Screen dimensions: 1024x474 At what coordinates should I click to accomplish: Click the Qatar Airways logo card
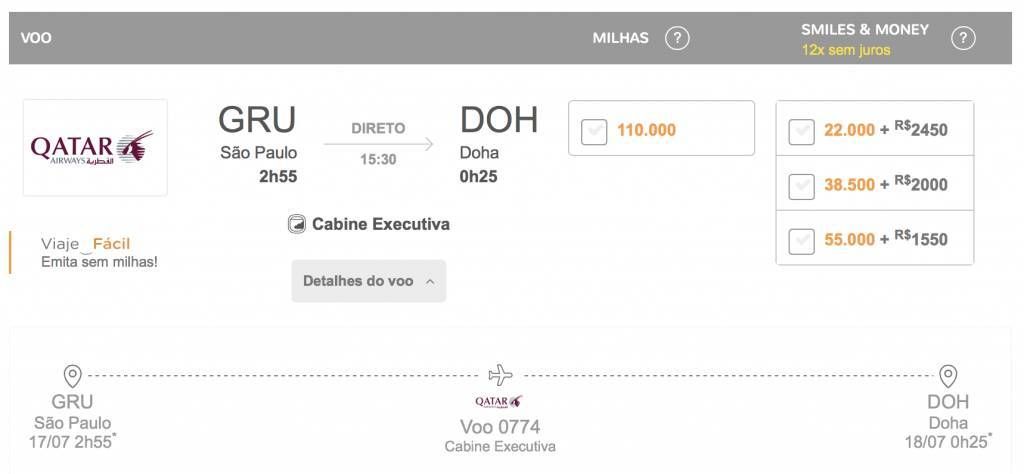pos(95,148)
